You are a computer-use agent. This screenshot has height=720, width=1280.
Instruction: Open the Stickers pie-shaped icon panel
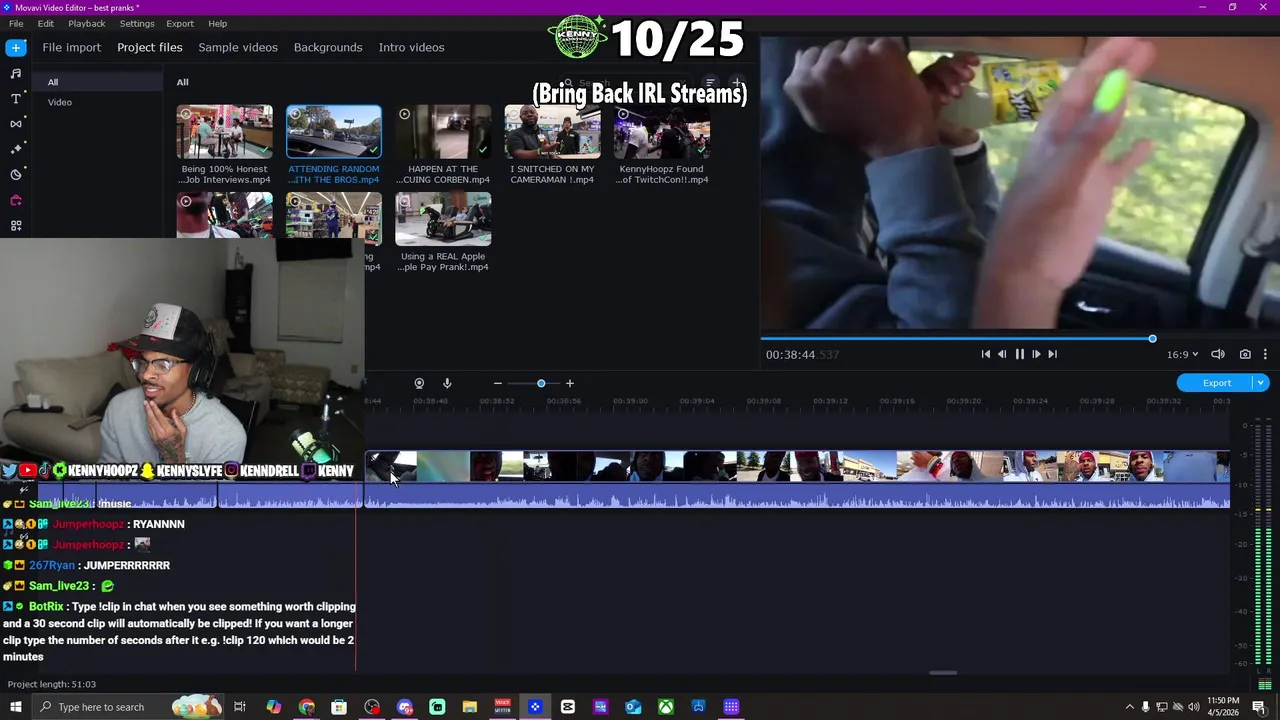tap(16, 174)
